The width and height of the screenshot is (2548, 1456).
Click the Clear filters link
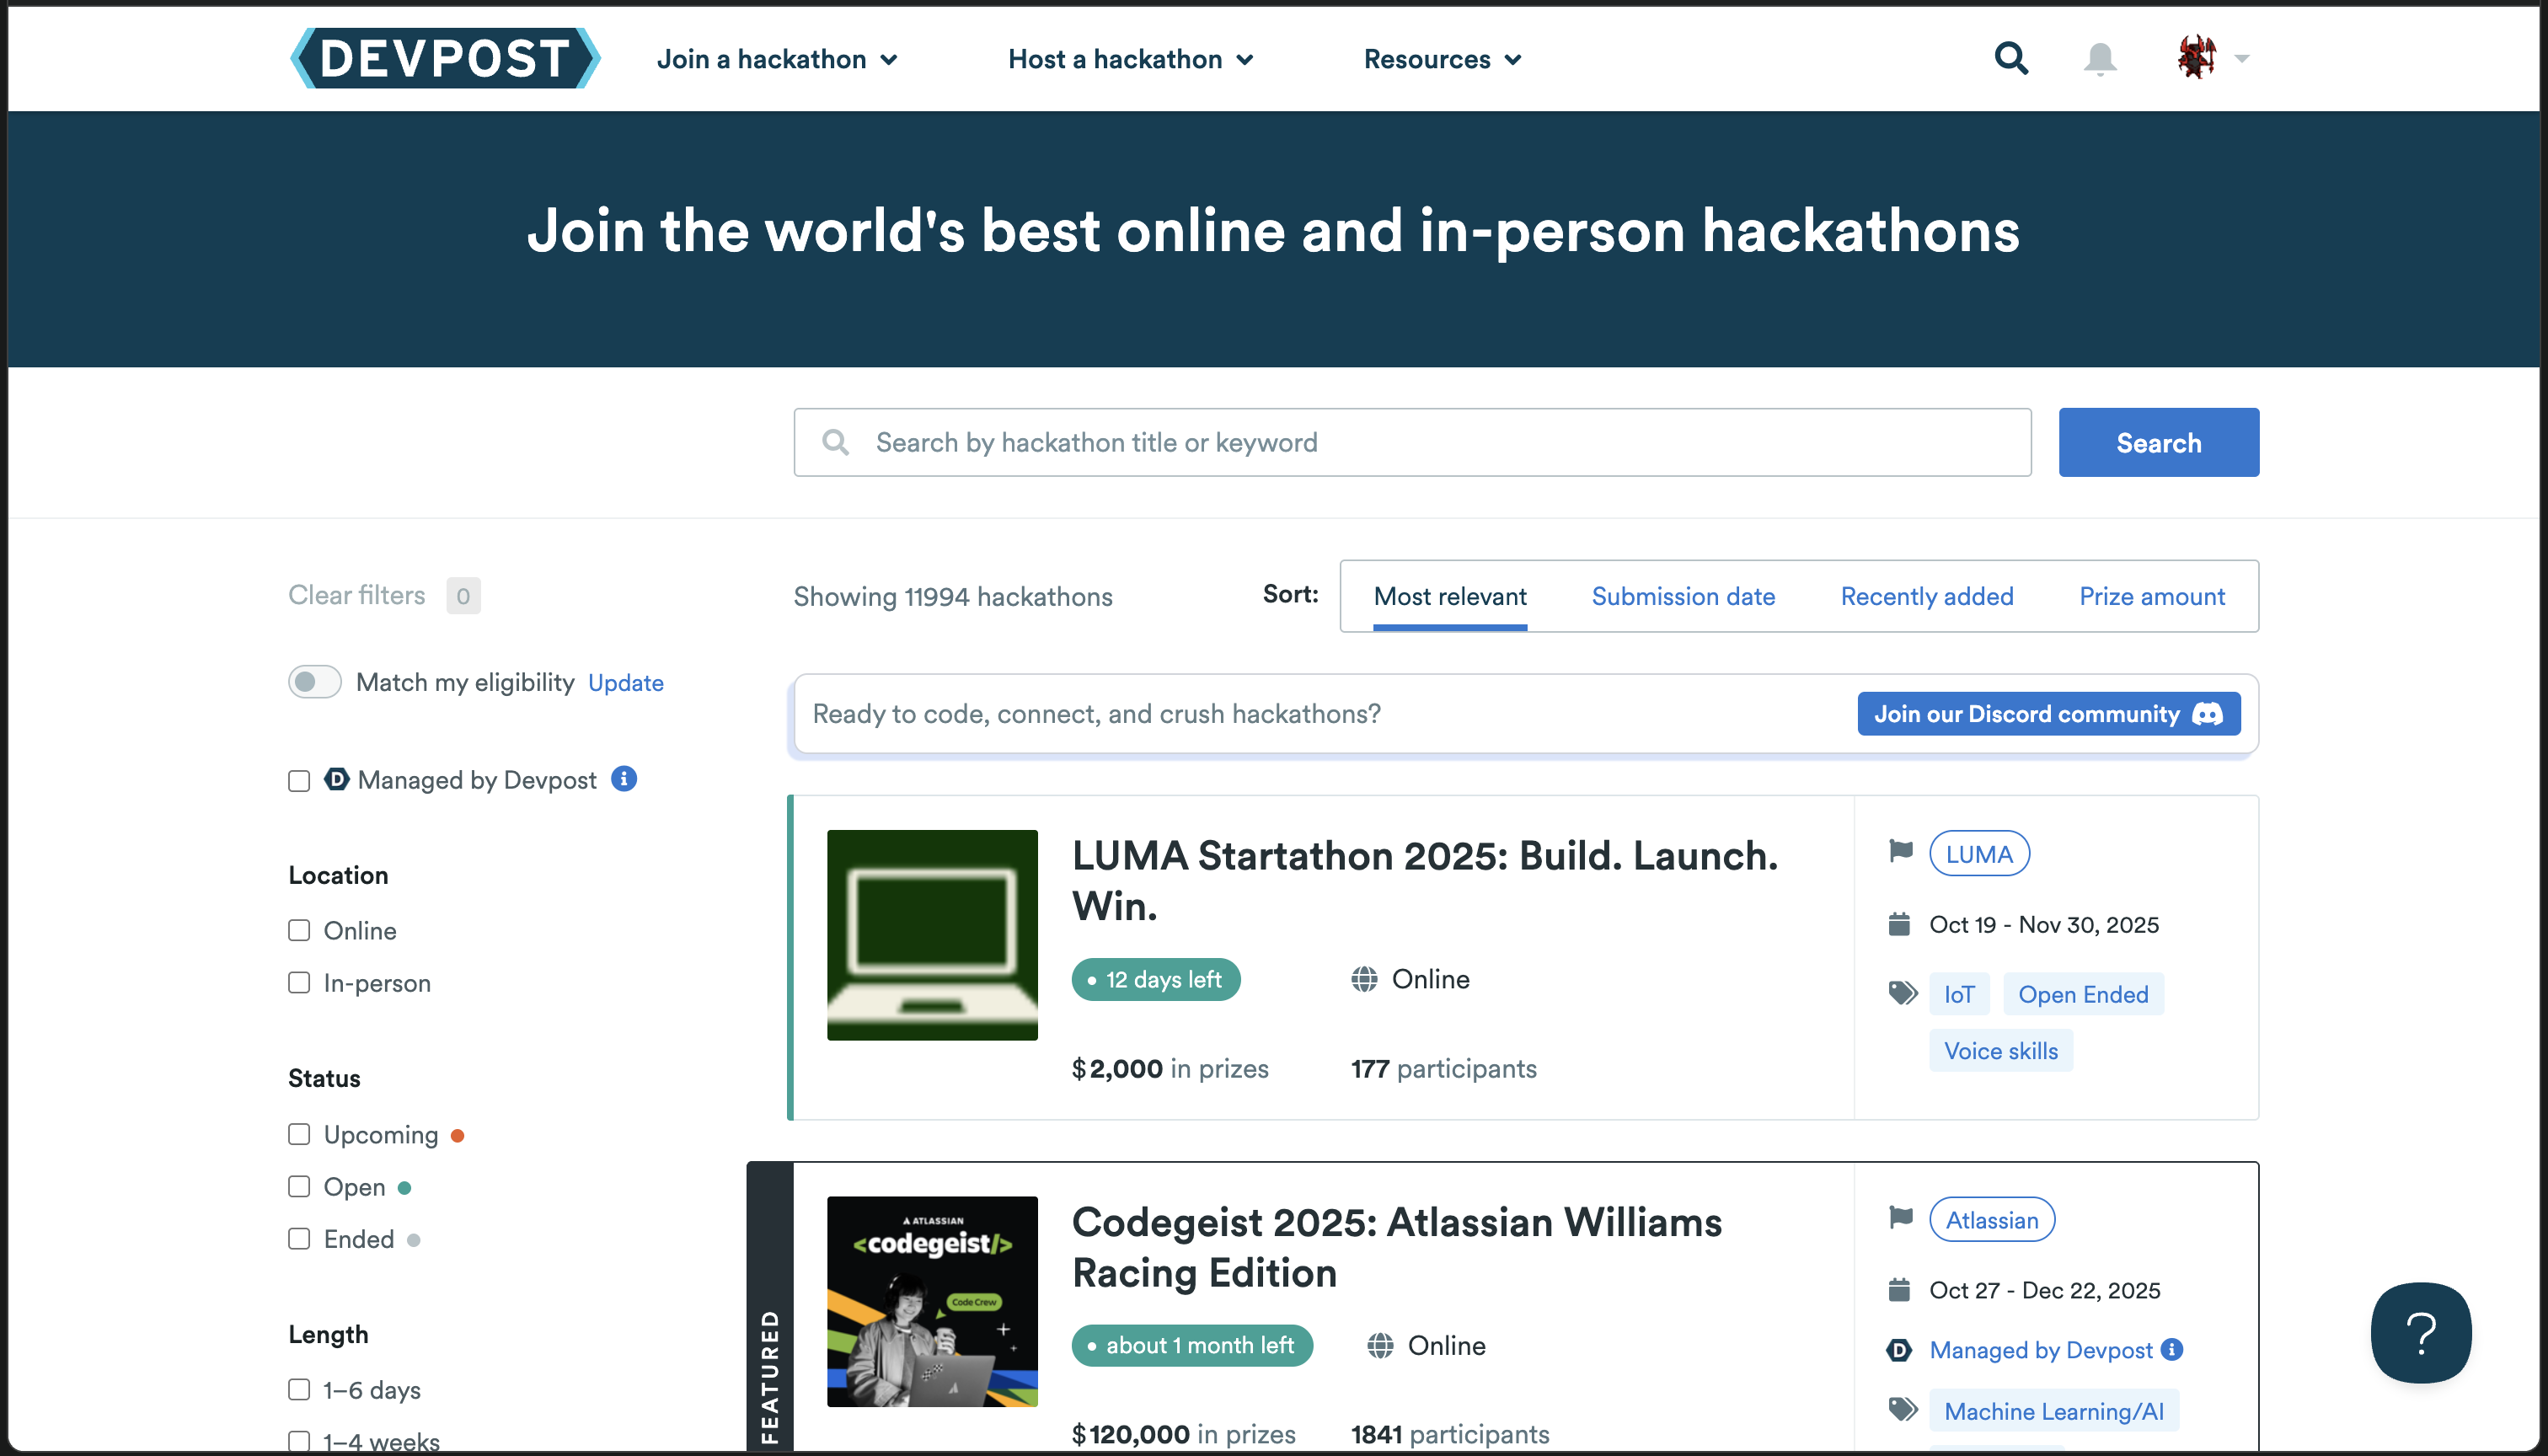[357, 595]
